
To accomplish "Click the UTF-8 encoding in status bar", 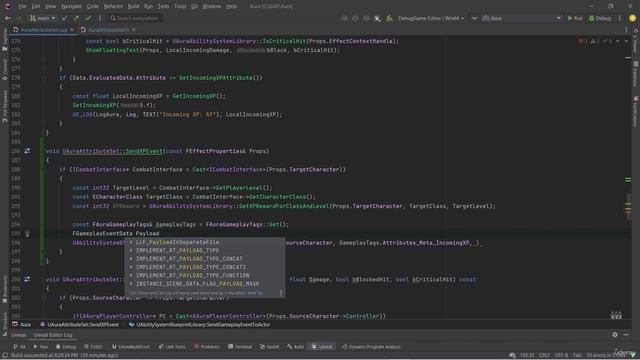I will [561, 356].
